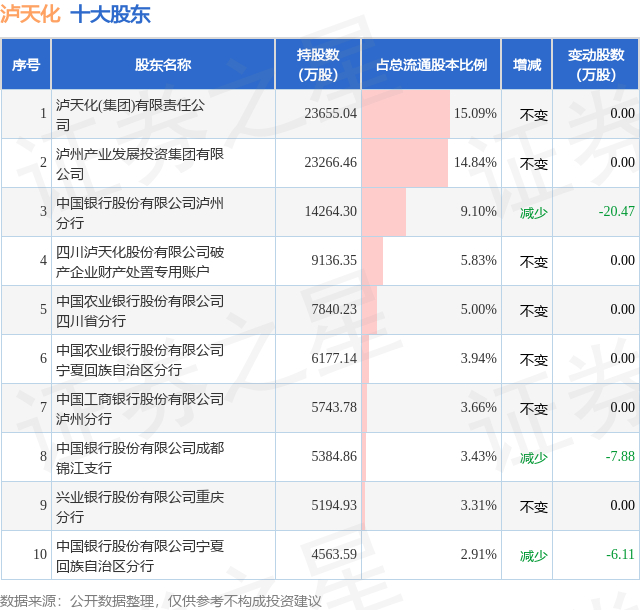The image size is (640, 610).
Task: Click the 序号 column header
Action: [x=26, y=65]
